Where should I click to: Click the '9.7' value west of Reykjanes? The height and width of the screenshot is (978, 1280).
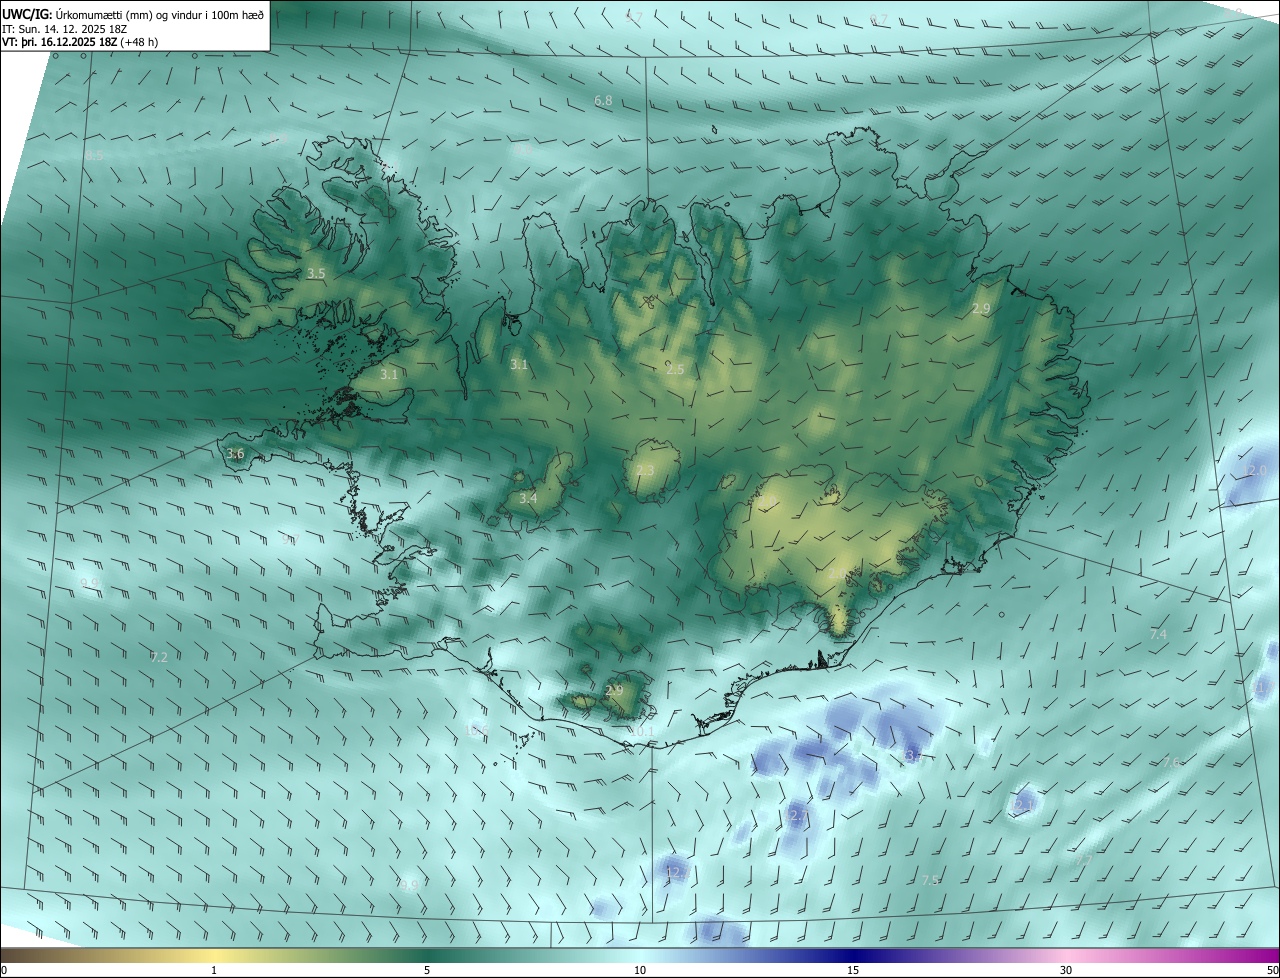coord(291,540)
